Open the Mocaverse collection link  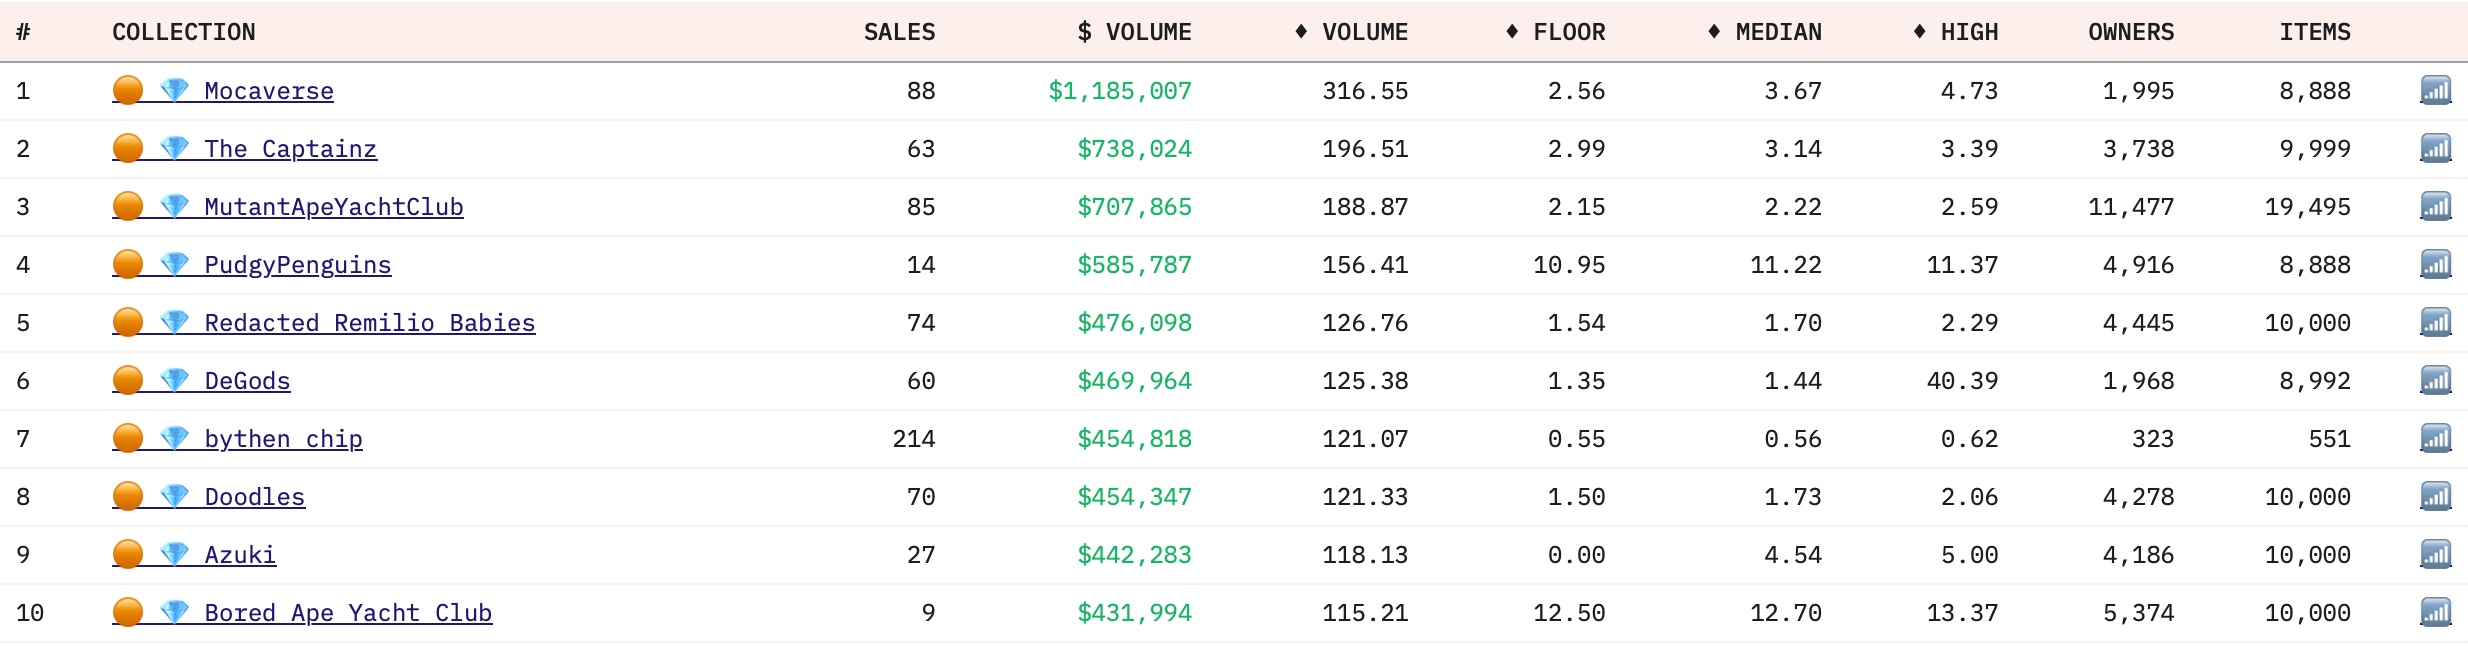tap(268, 91)
